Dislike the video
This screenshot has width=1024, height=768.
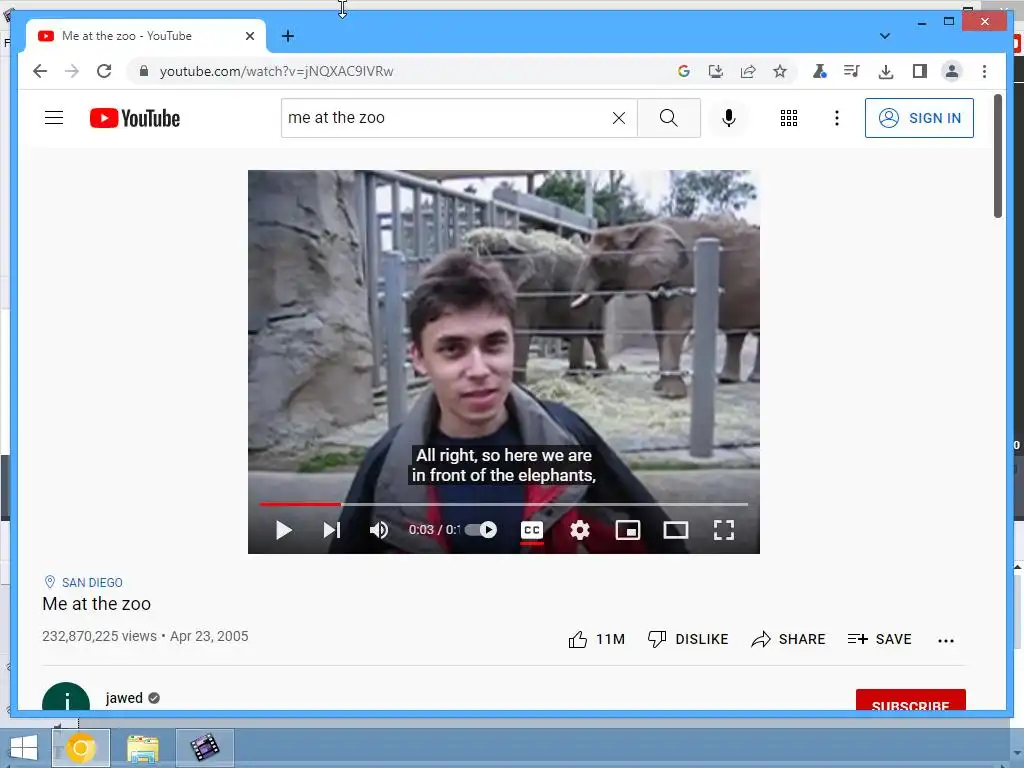coord(688,639)
